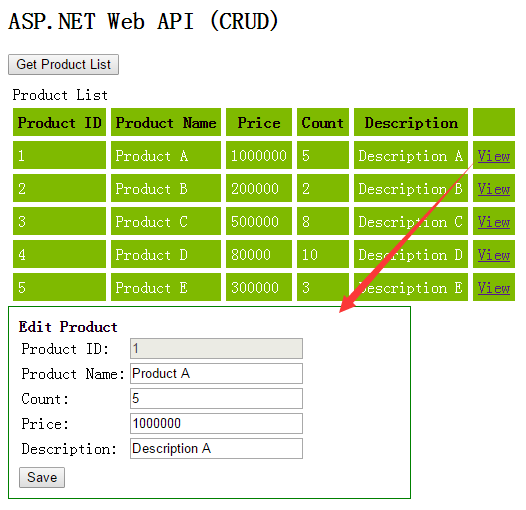Screen dimensions: 526x510
Task: Click the price cell '200000'
Action: click(x=259, y=188)
